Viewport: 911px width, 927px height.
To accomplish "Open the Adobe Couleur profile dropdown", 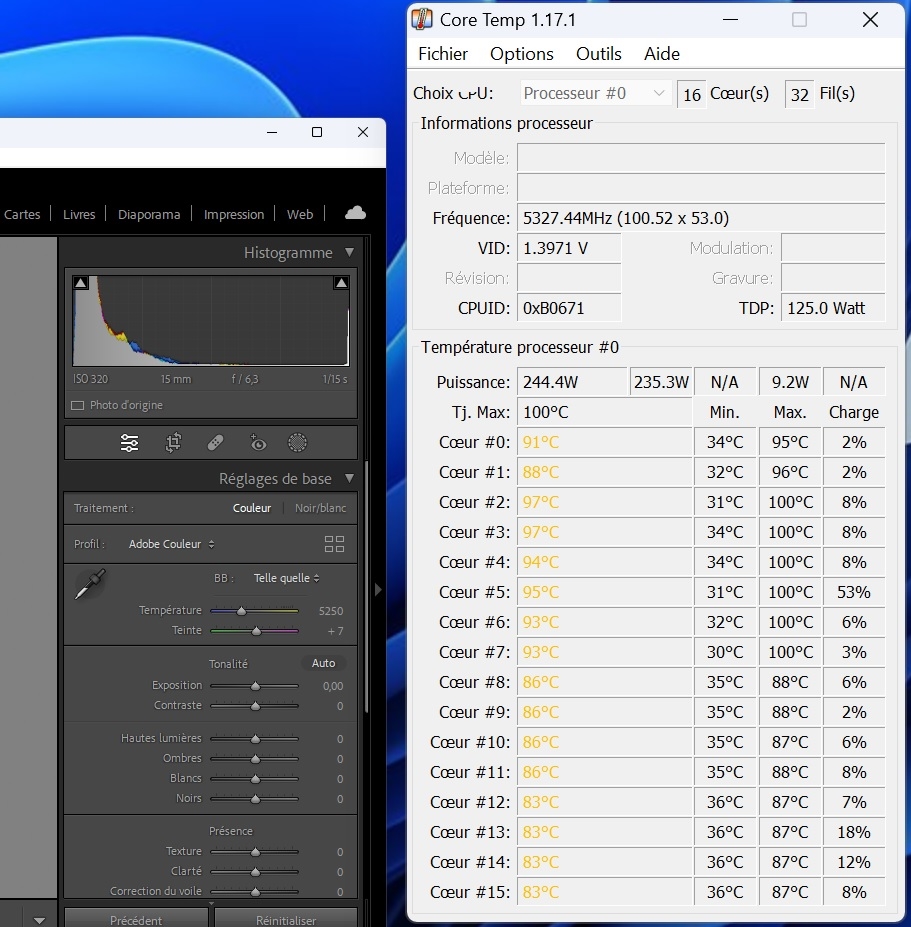I will point(171,544).
